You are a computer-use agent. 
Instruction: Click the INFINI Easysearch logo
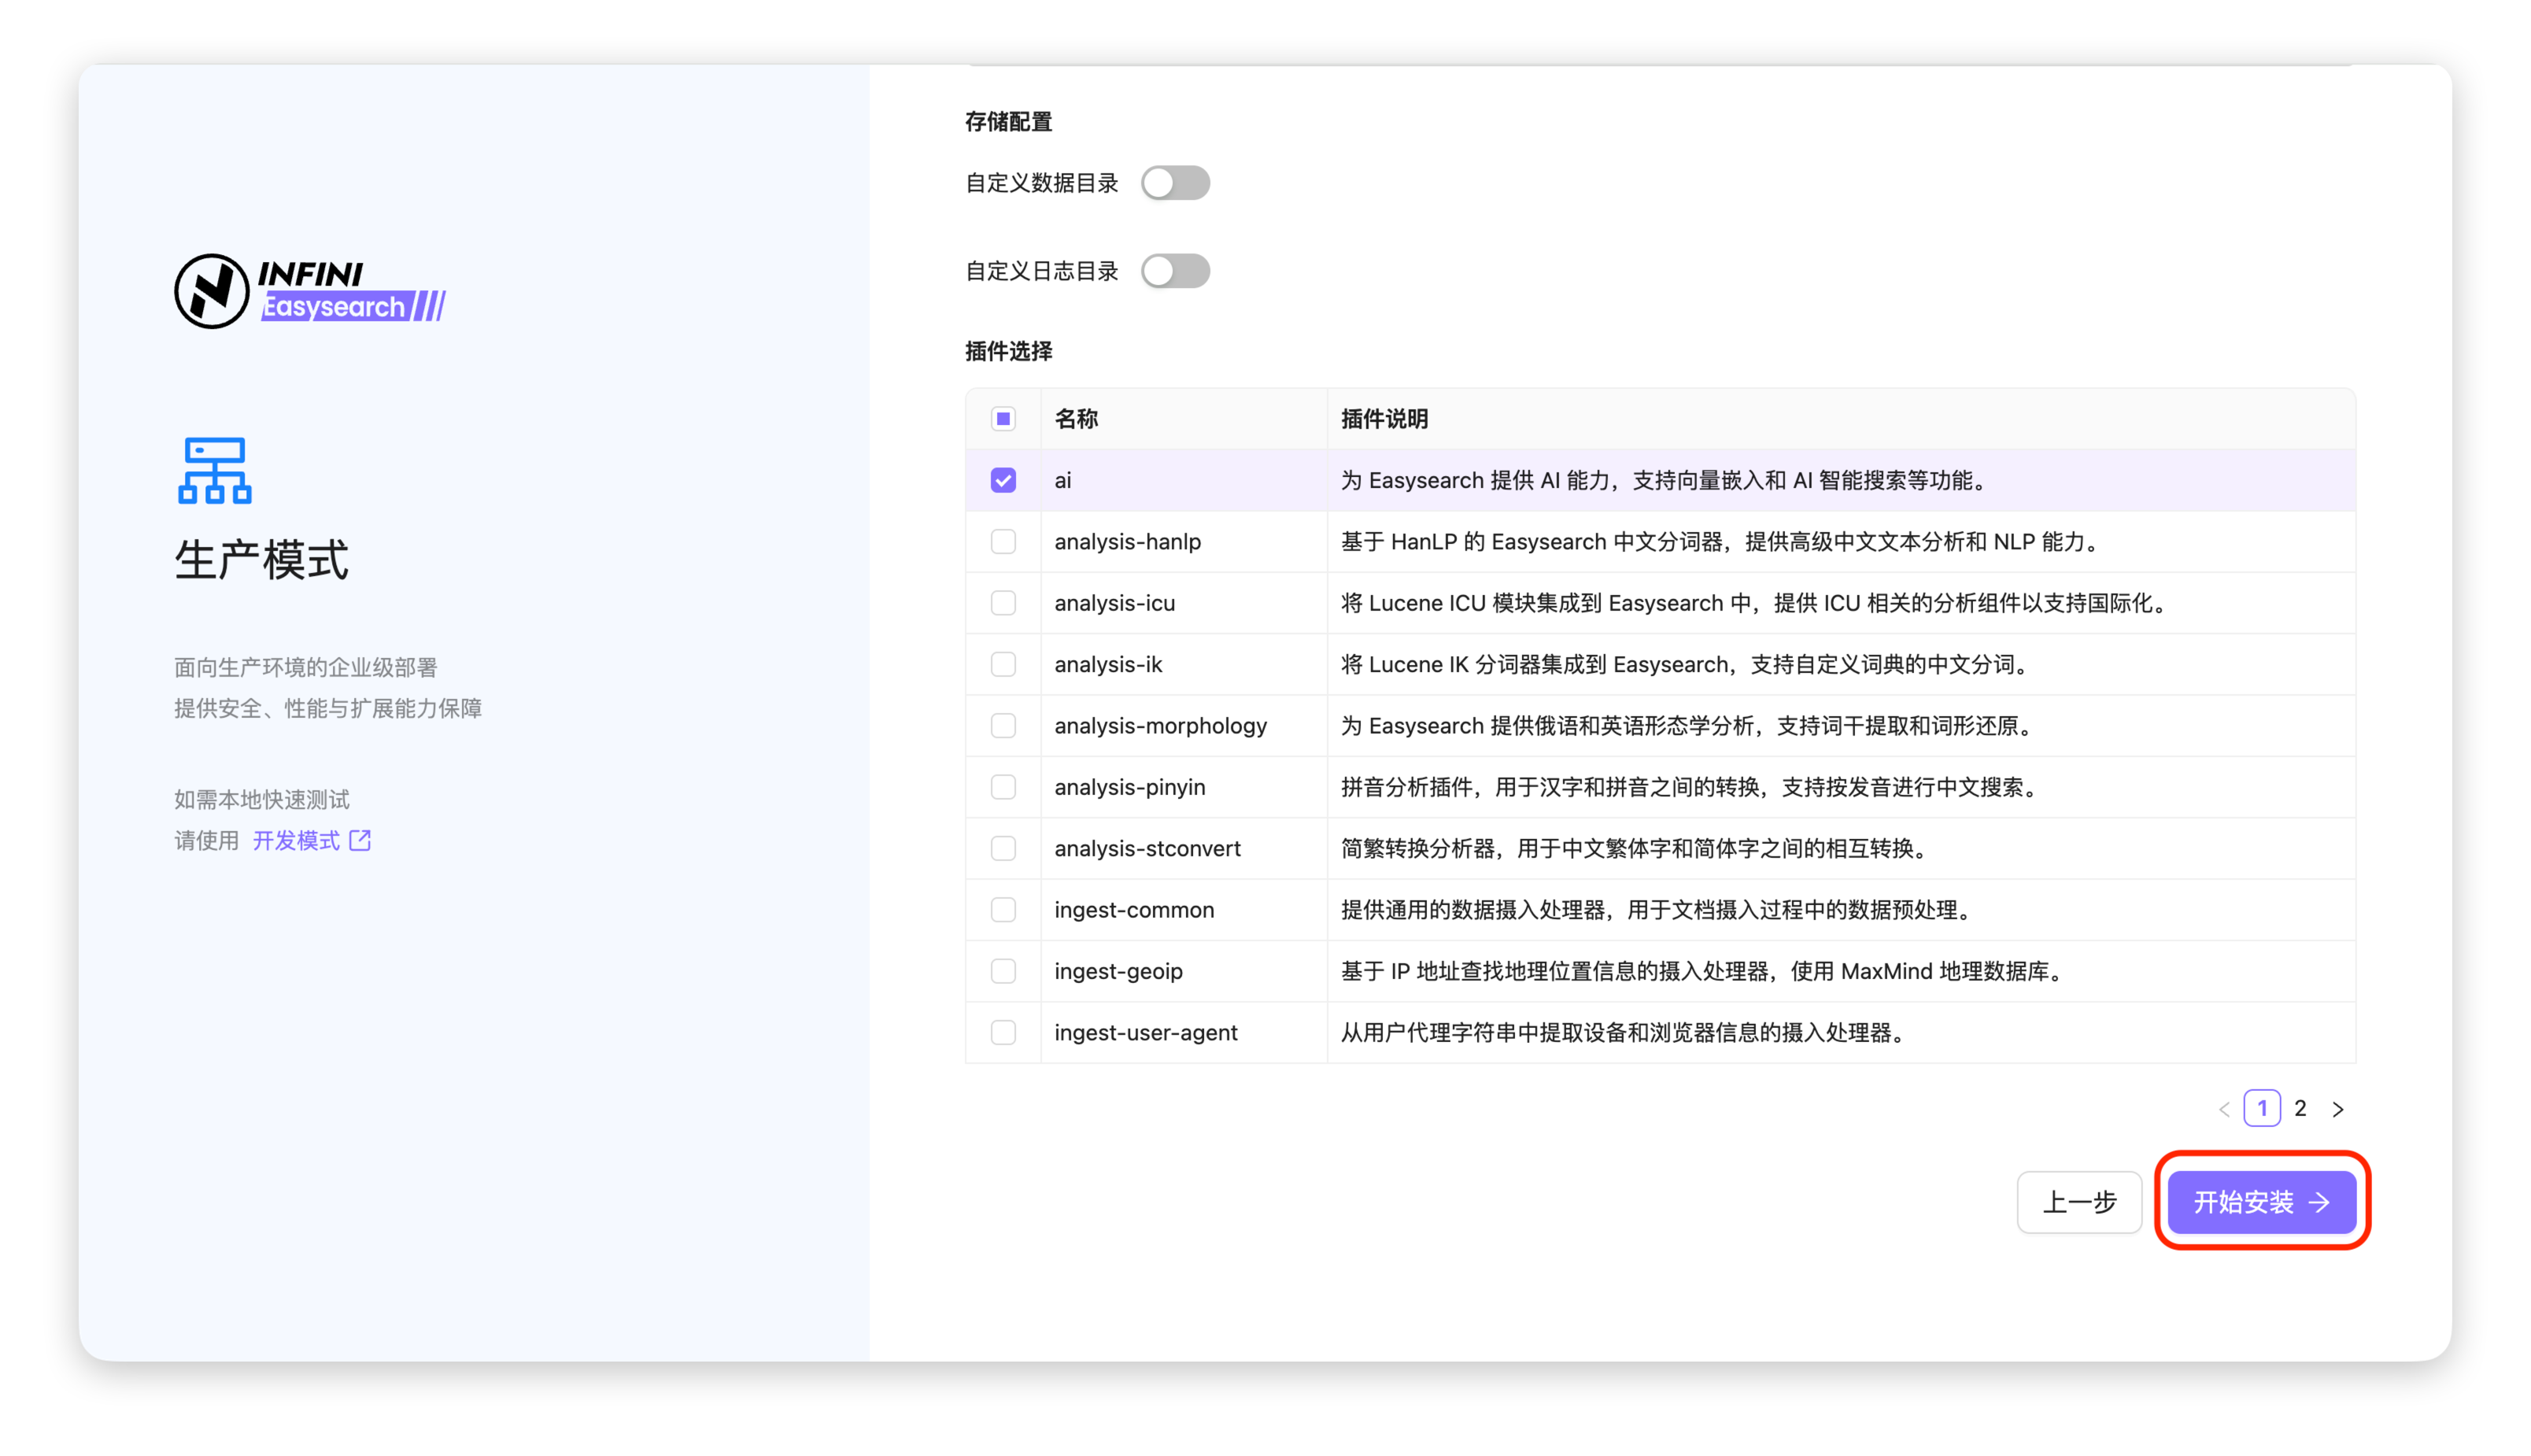[x=310, y=291]
